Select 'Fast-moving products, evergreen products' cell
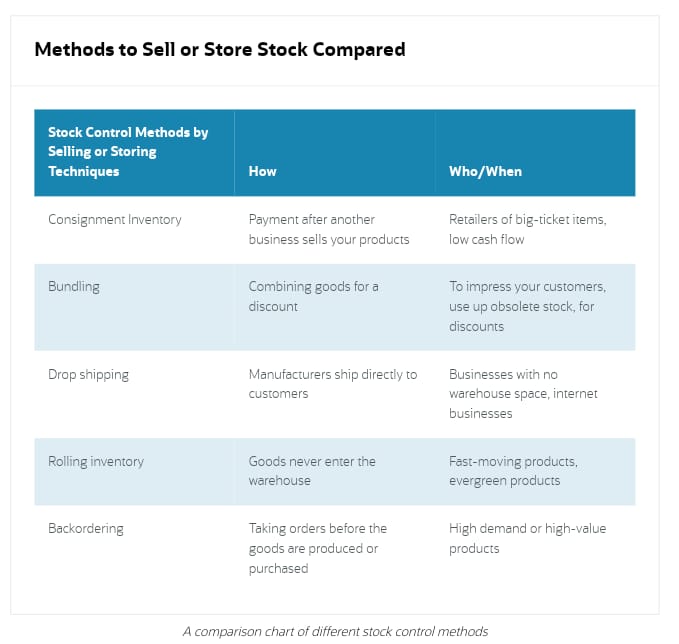Image resolution: width=679 pixels, height=644 pixels. [513, 471]
